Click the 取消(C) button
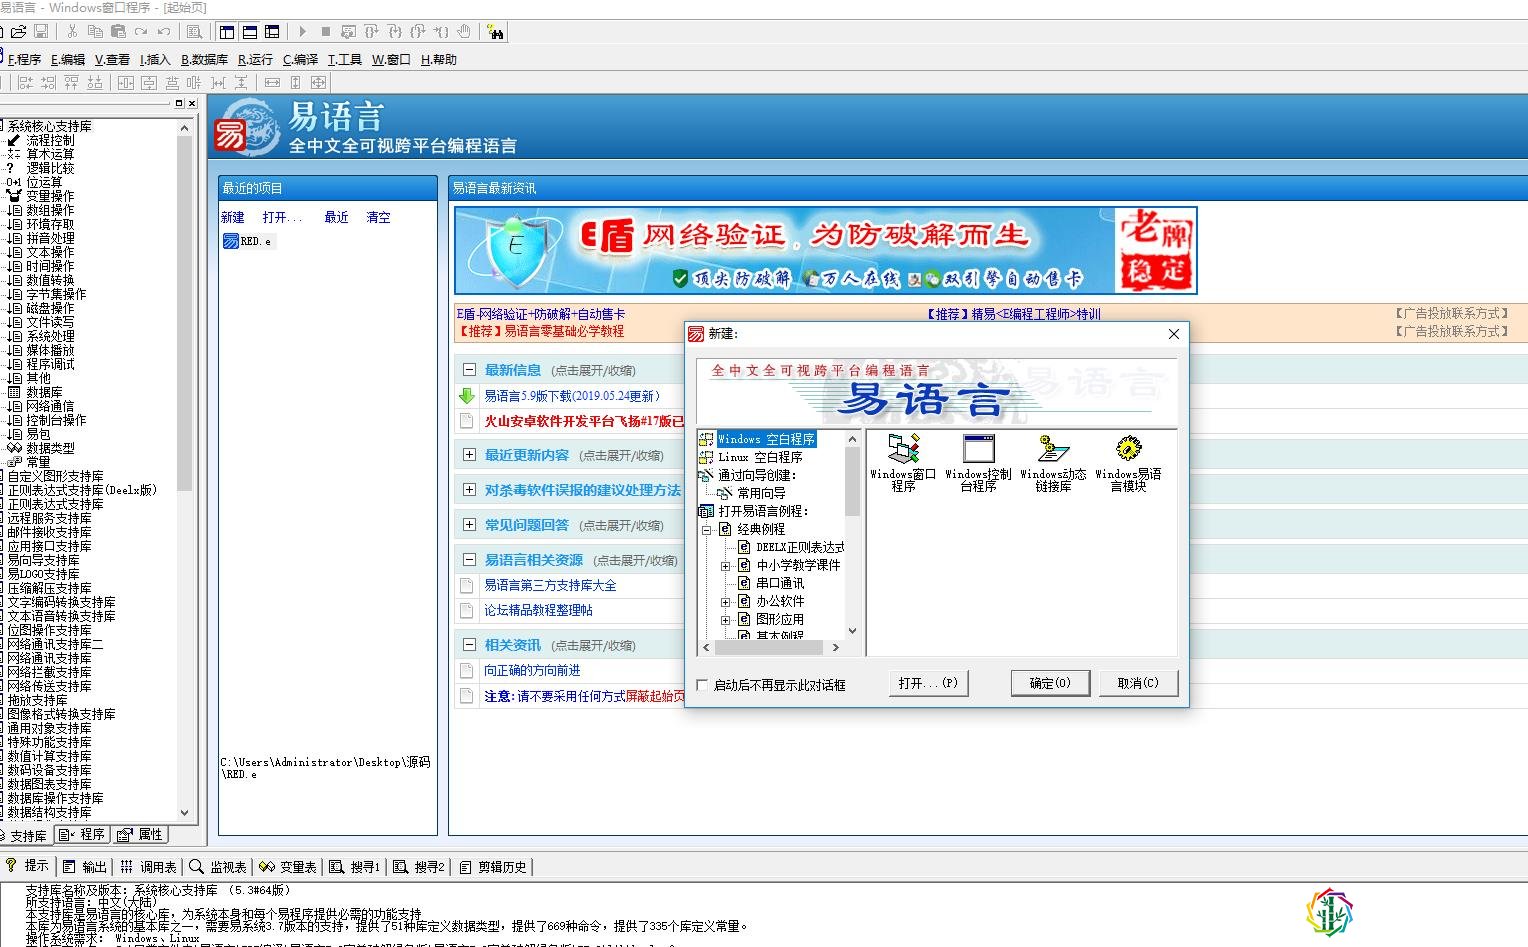 tap(1138, 683)
